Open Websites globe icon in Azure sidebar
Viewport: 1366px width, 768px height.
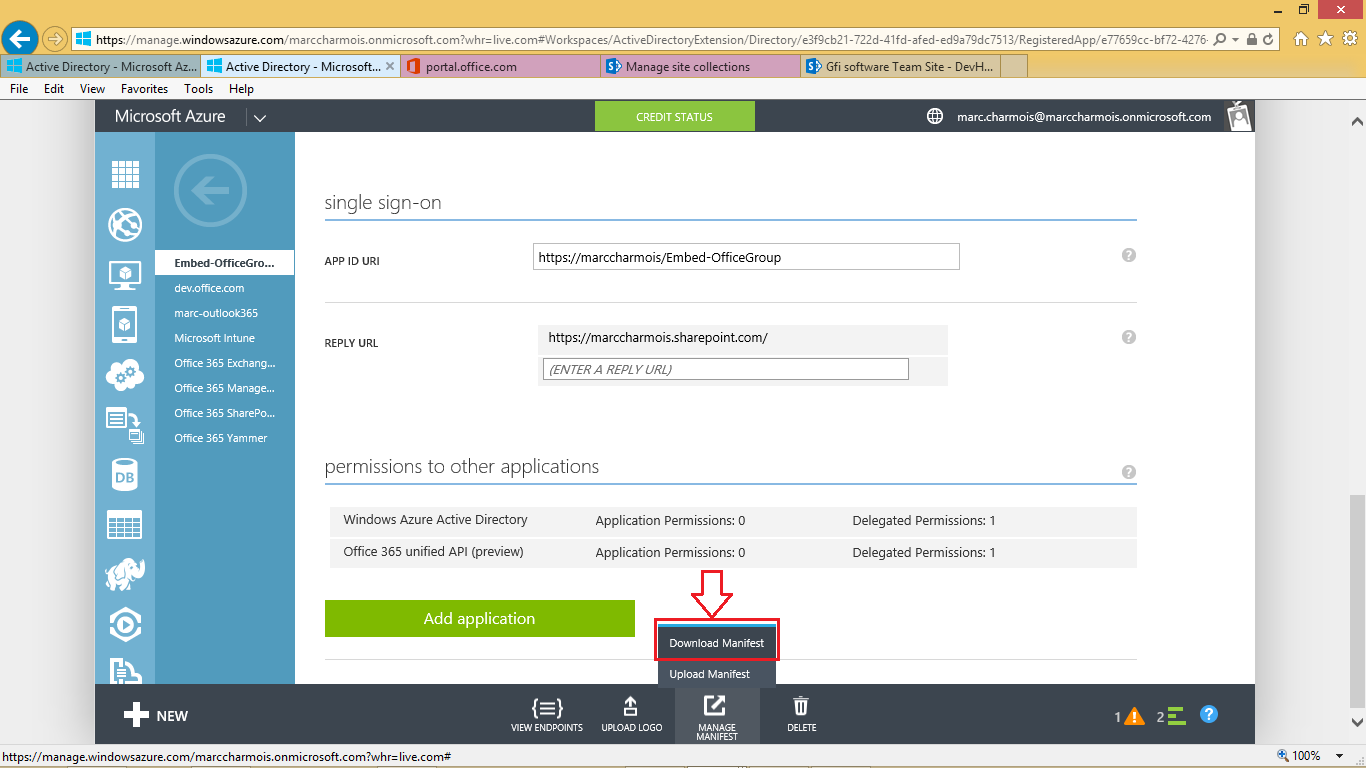(x=125, y=225)
